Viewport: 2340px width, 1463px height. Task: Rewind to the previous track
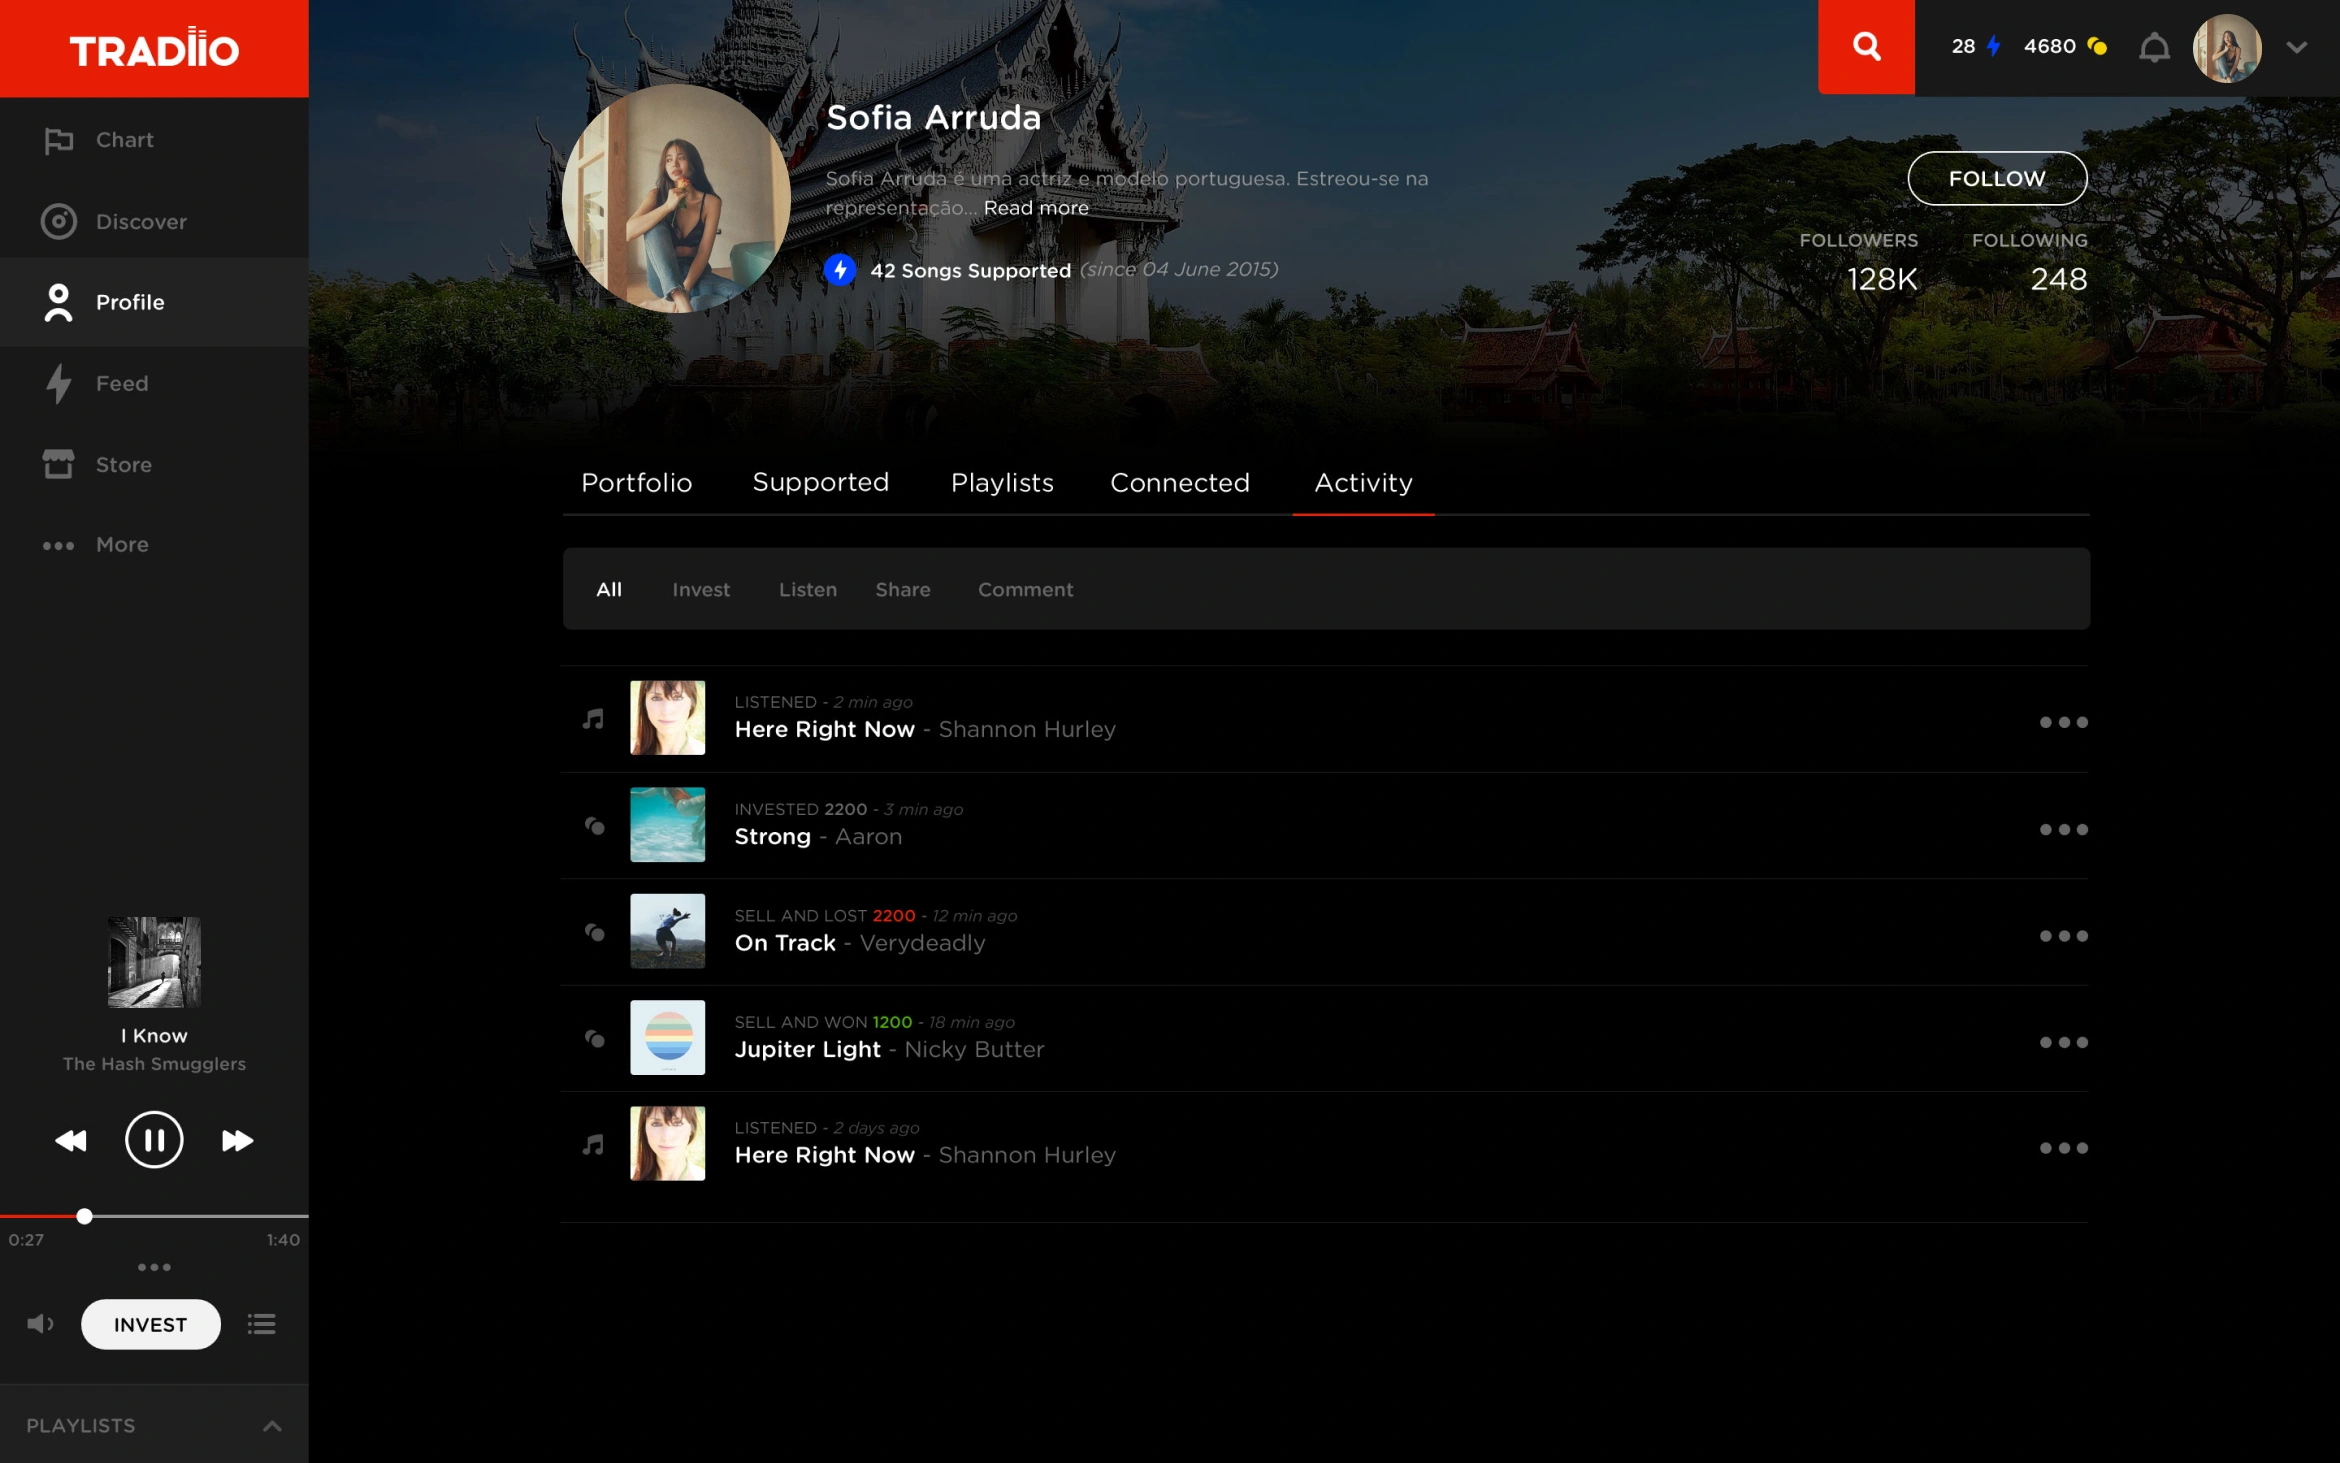pyautogui.click(x=71, y=1140)
